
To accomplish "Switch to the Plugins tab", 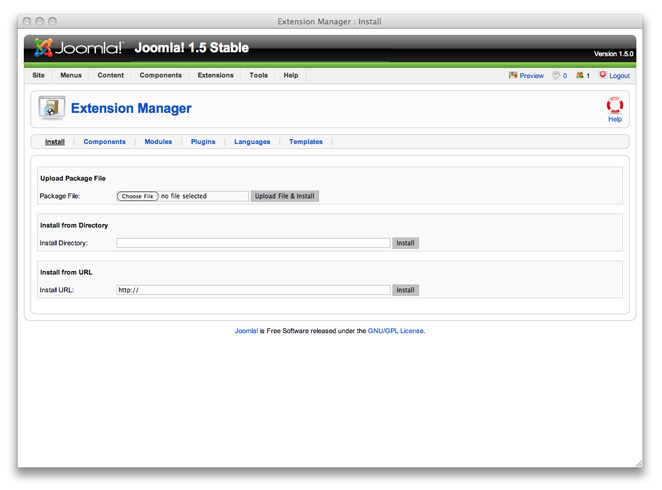I will tap(203, 142).
